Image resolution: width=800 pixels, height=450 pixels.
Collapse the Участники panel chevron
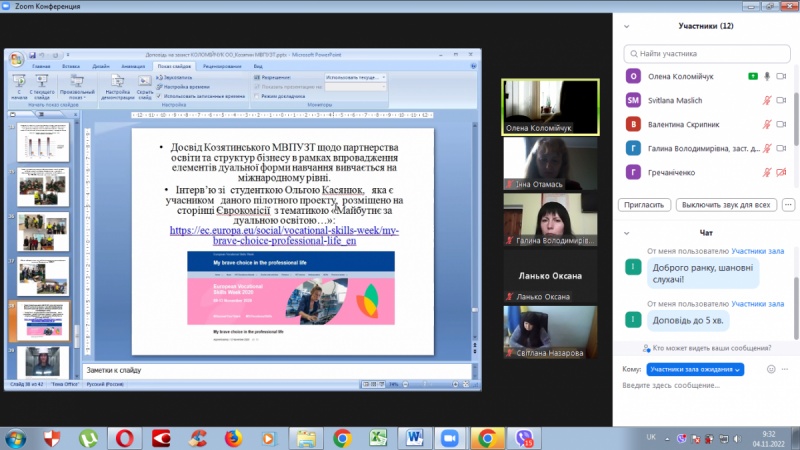point(627,25)
